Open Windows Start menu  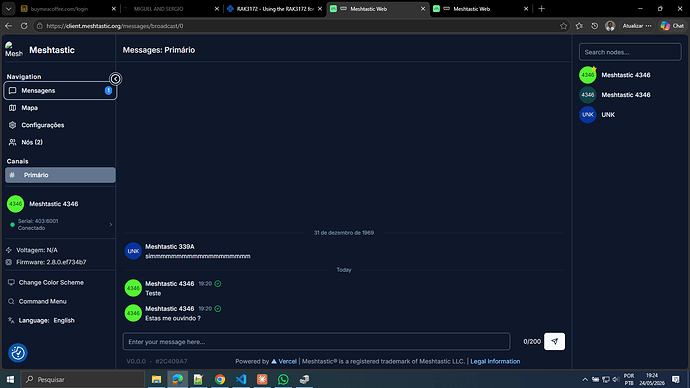point(10,379)
